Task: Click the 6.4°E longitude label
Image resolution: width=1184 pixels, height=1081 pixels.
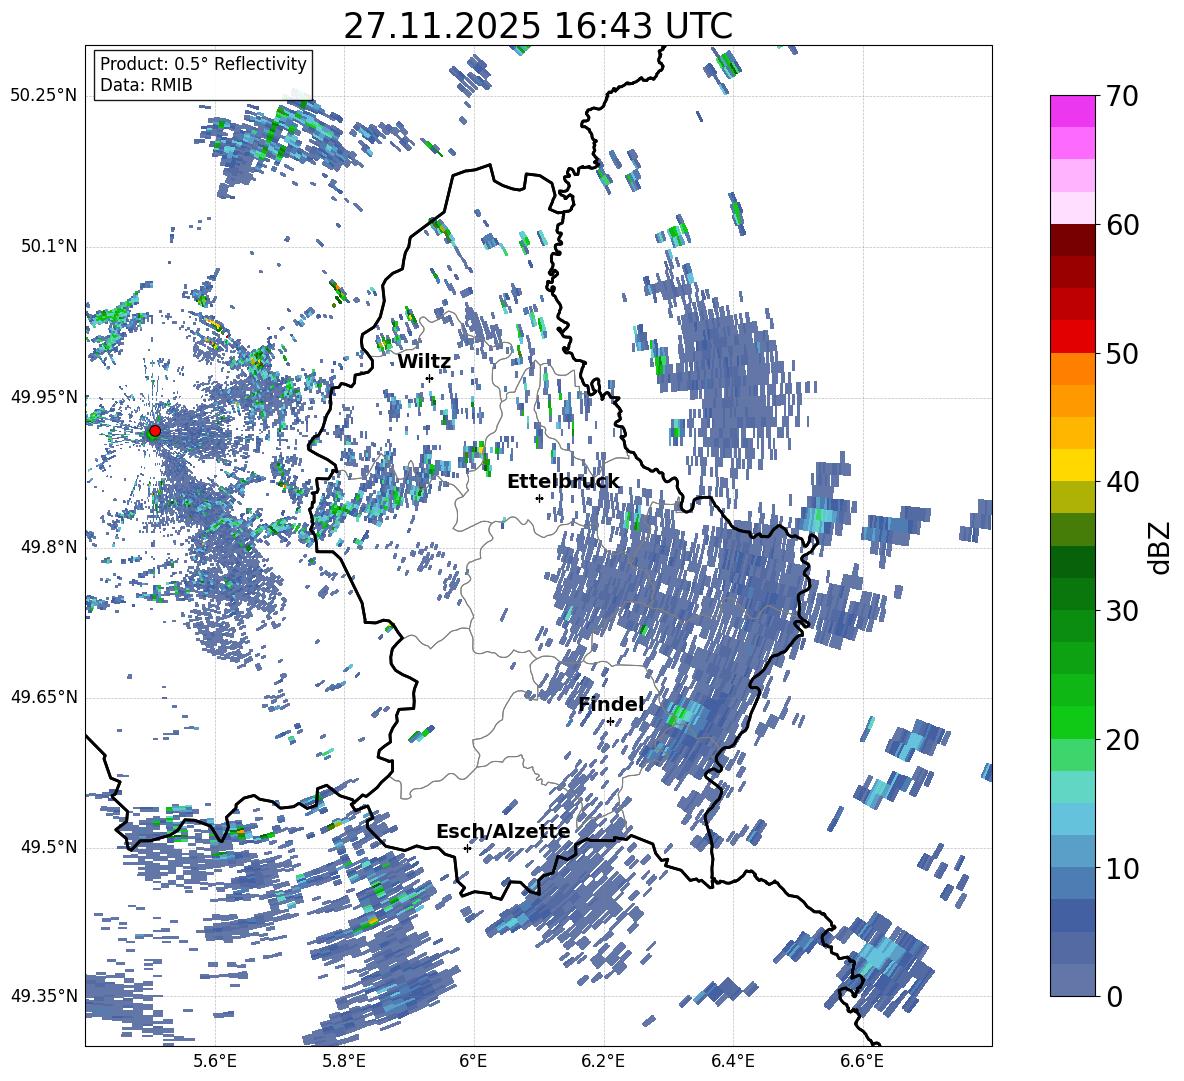Action: point(732,1061)
